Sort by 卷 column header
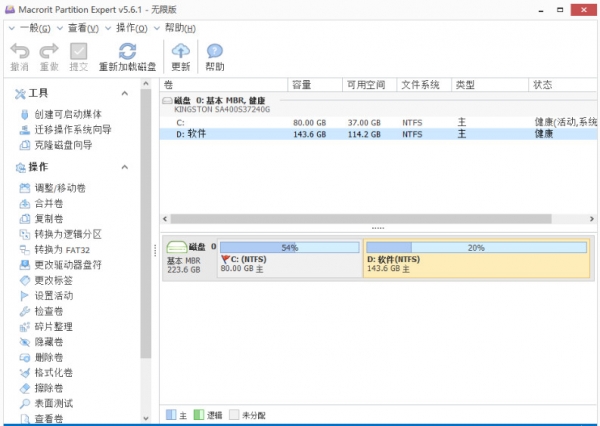 (224, 85)
